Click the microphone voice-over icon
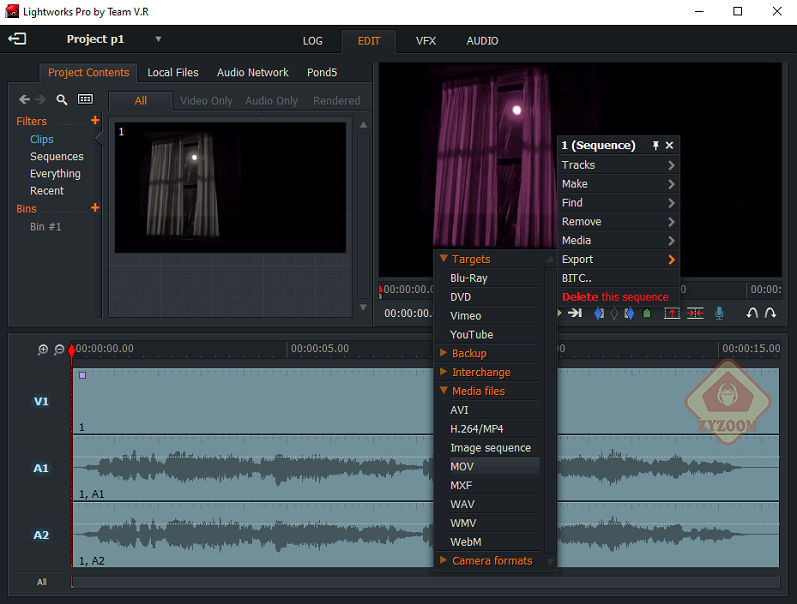The height and width of the screenshot is (604, 797). (x=719, y=313)
